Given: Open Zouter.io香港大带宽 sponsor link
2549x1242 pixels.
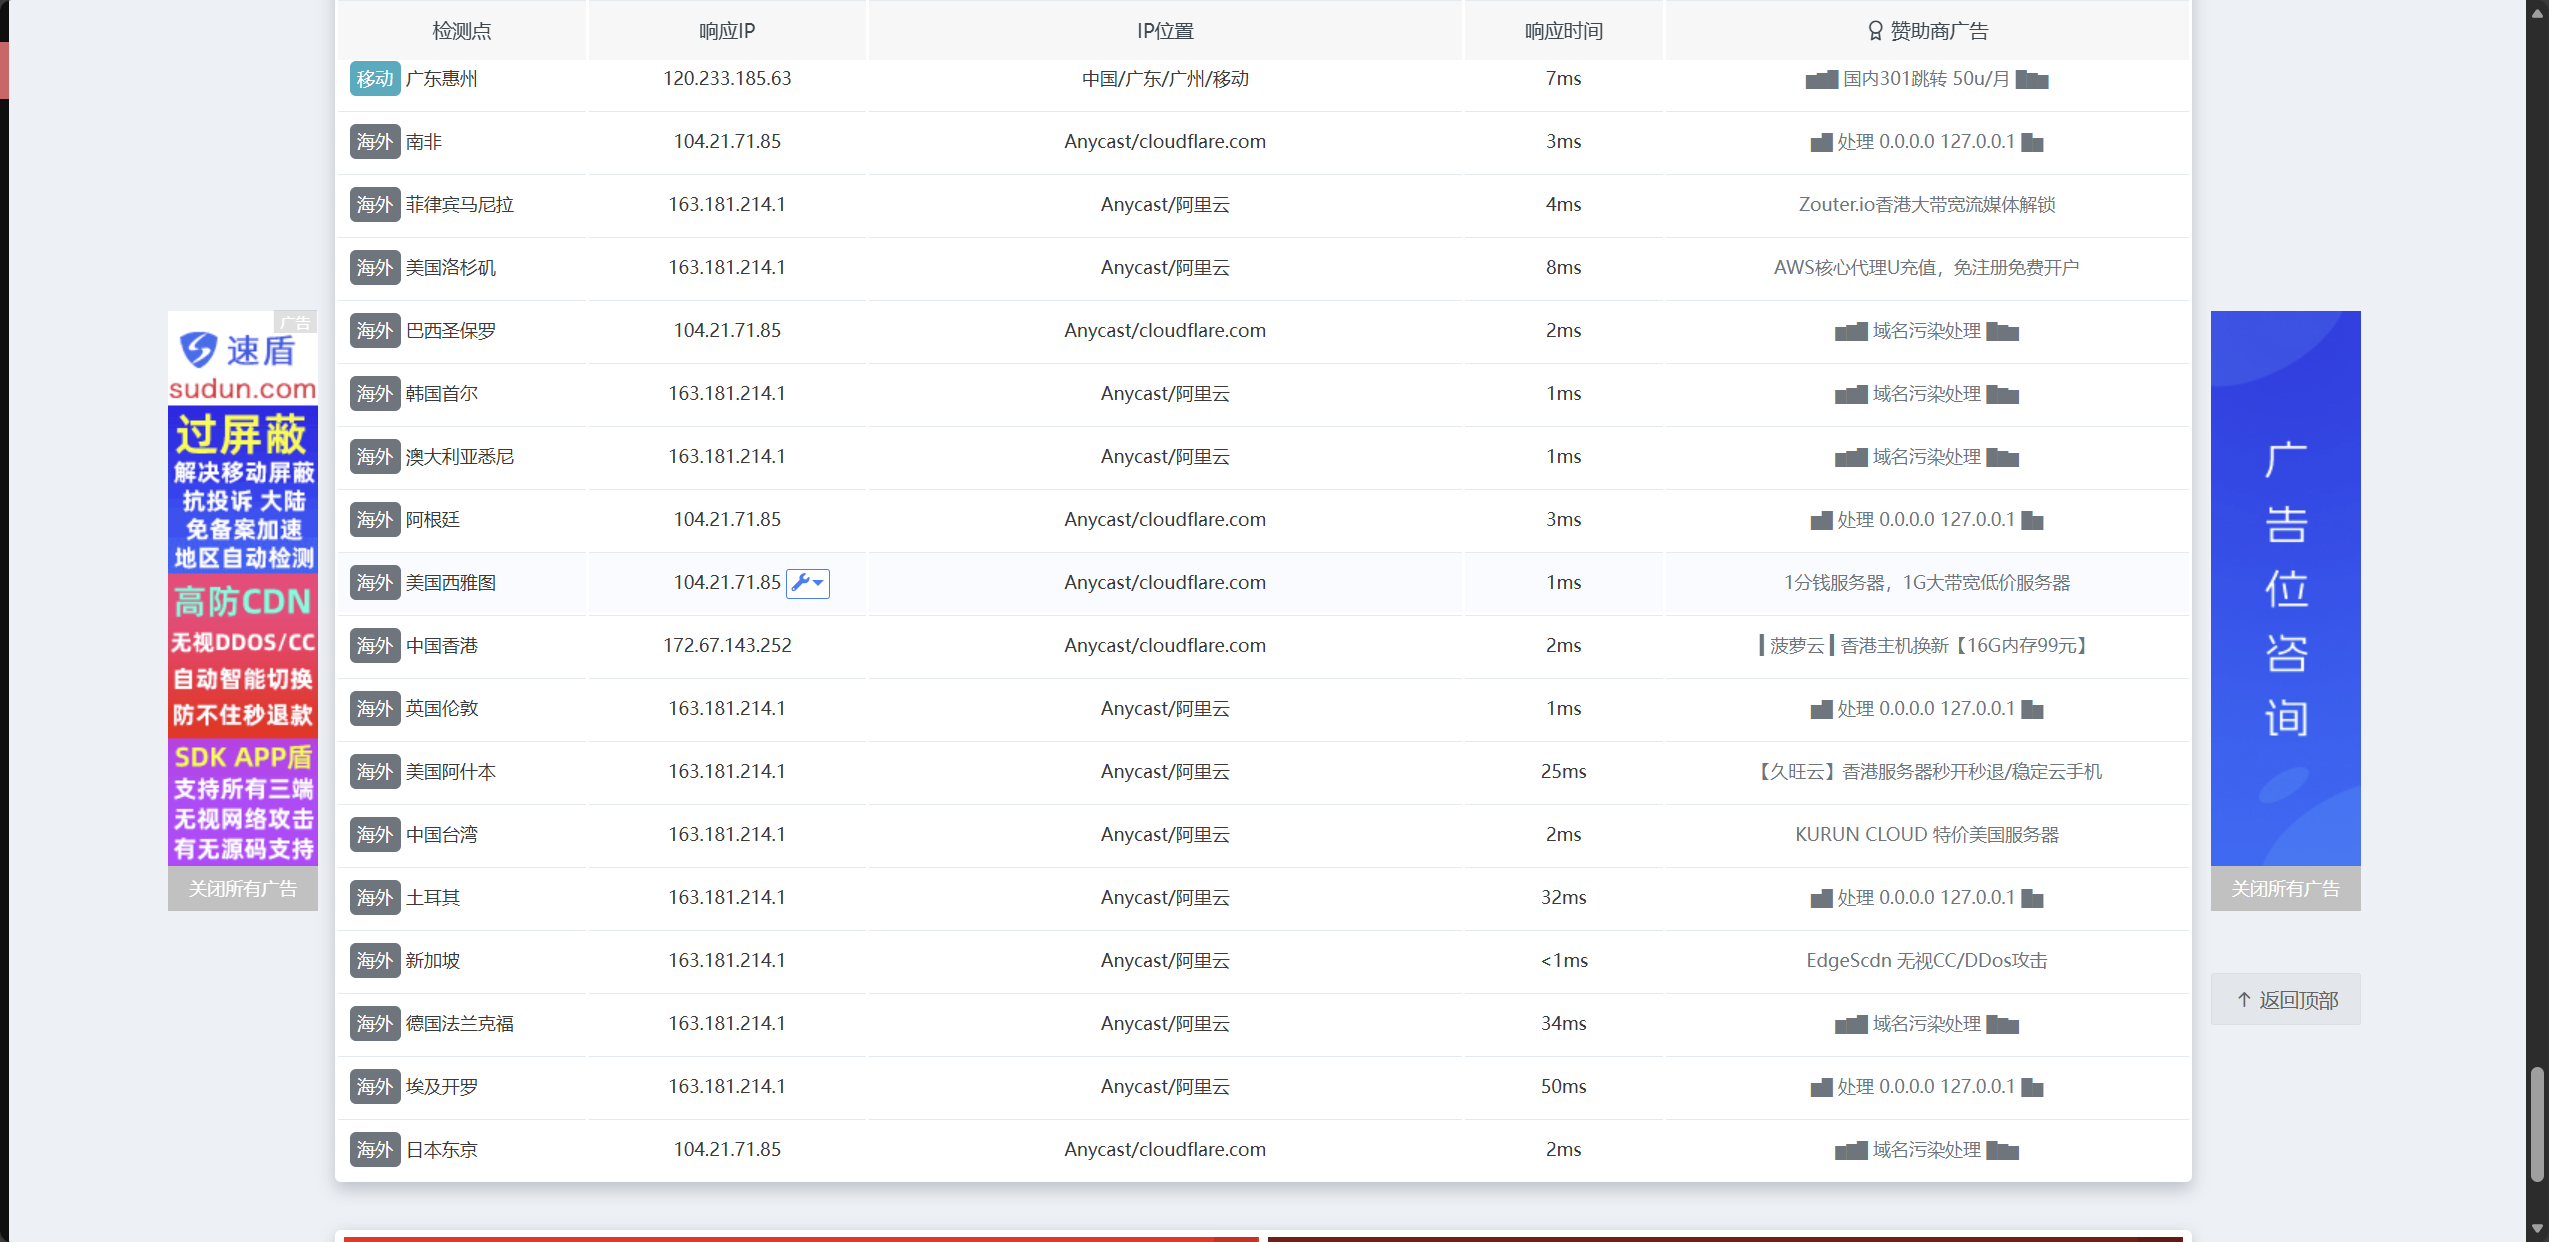Looking at the screenshot, I should click(x=1926, y=205).
